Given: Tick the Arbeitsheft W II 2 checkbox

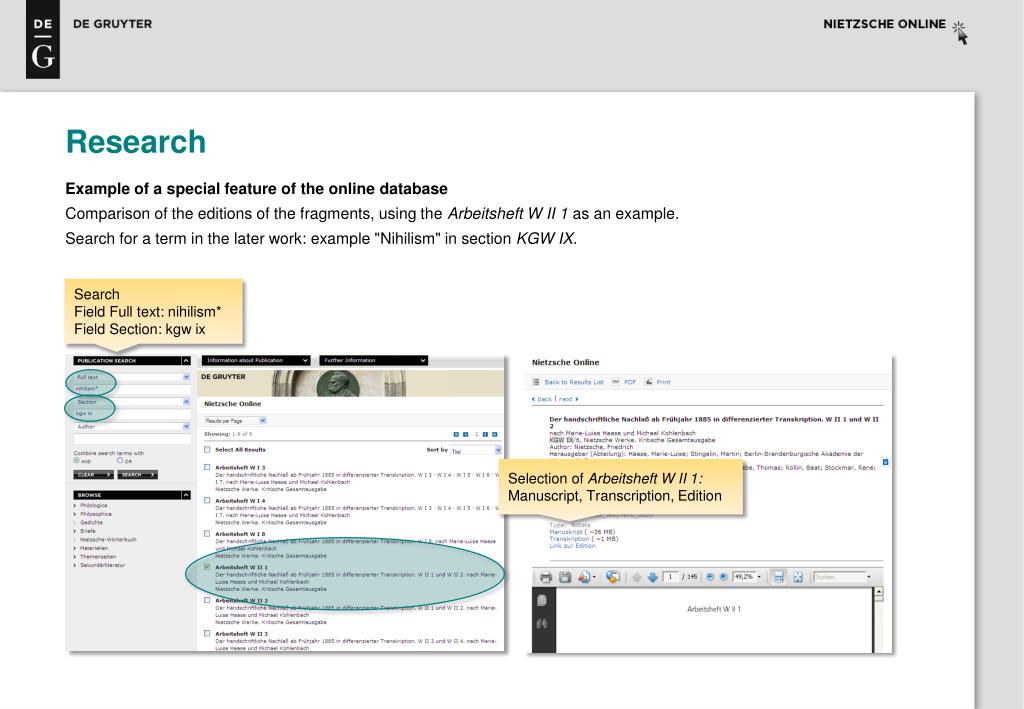Looking at the screenshot, I should click(207, 600).
